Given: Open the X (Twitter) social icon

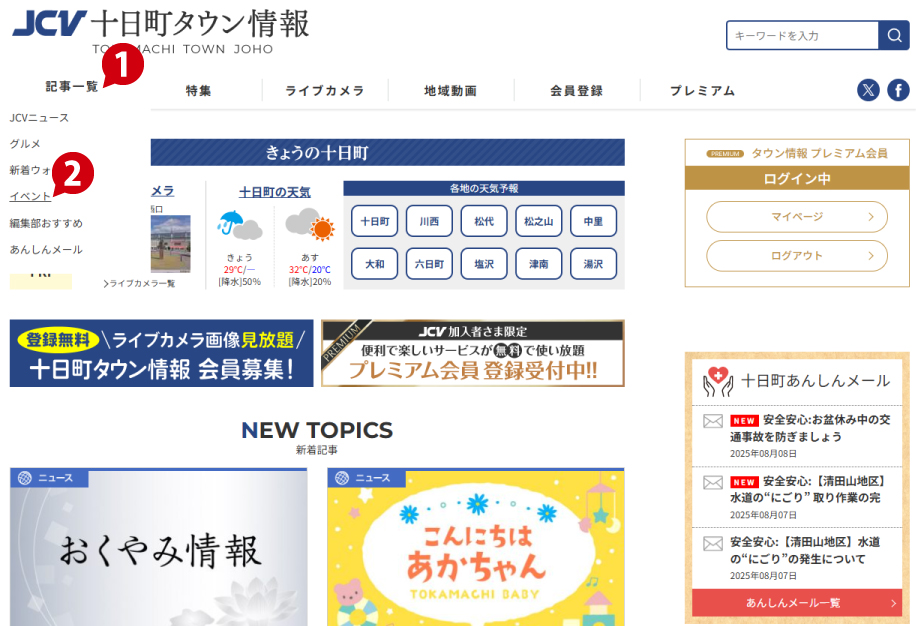Looking at the screenshot, I should pyautogui.click(x=868, y=90).
